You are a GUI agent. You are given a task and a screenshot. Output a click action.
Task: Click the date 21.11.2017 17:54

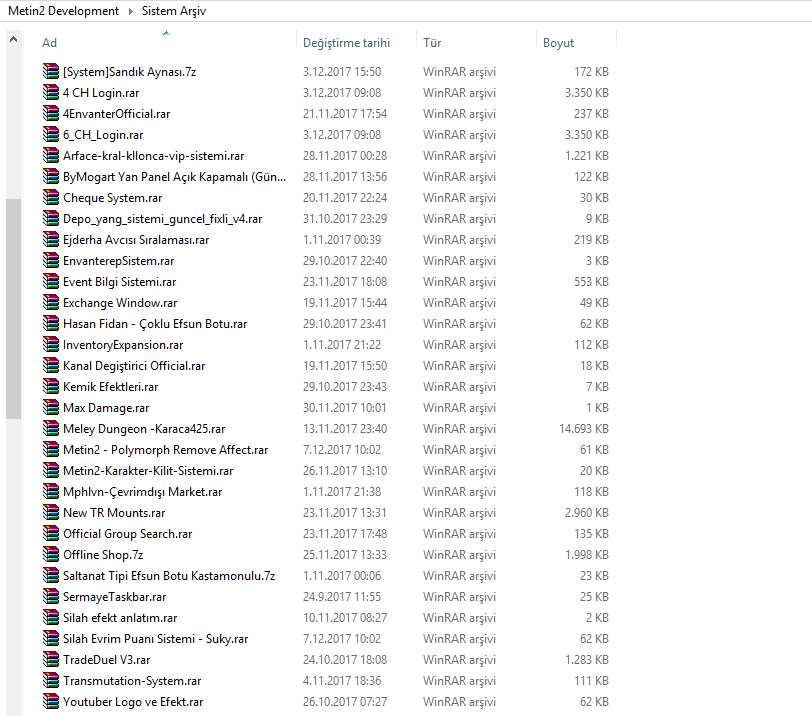point(345,113)
